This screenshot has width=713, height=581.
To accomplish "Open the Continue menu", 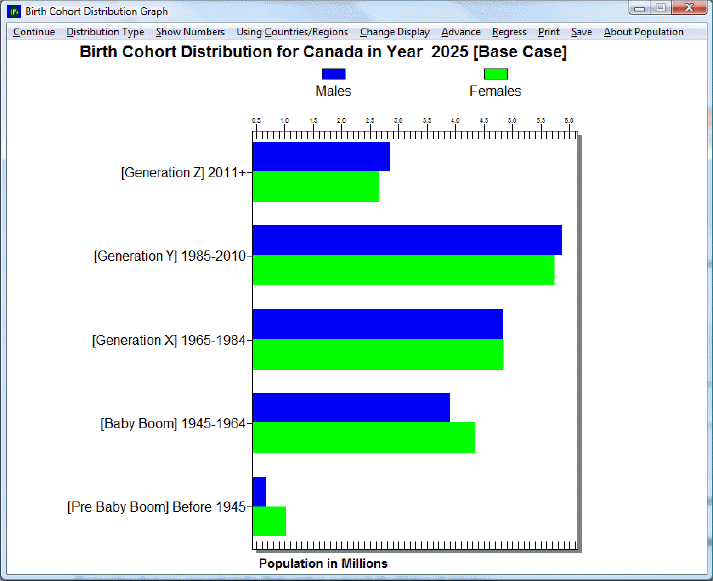I will tap(34, 32).
